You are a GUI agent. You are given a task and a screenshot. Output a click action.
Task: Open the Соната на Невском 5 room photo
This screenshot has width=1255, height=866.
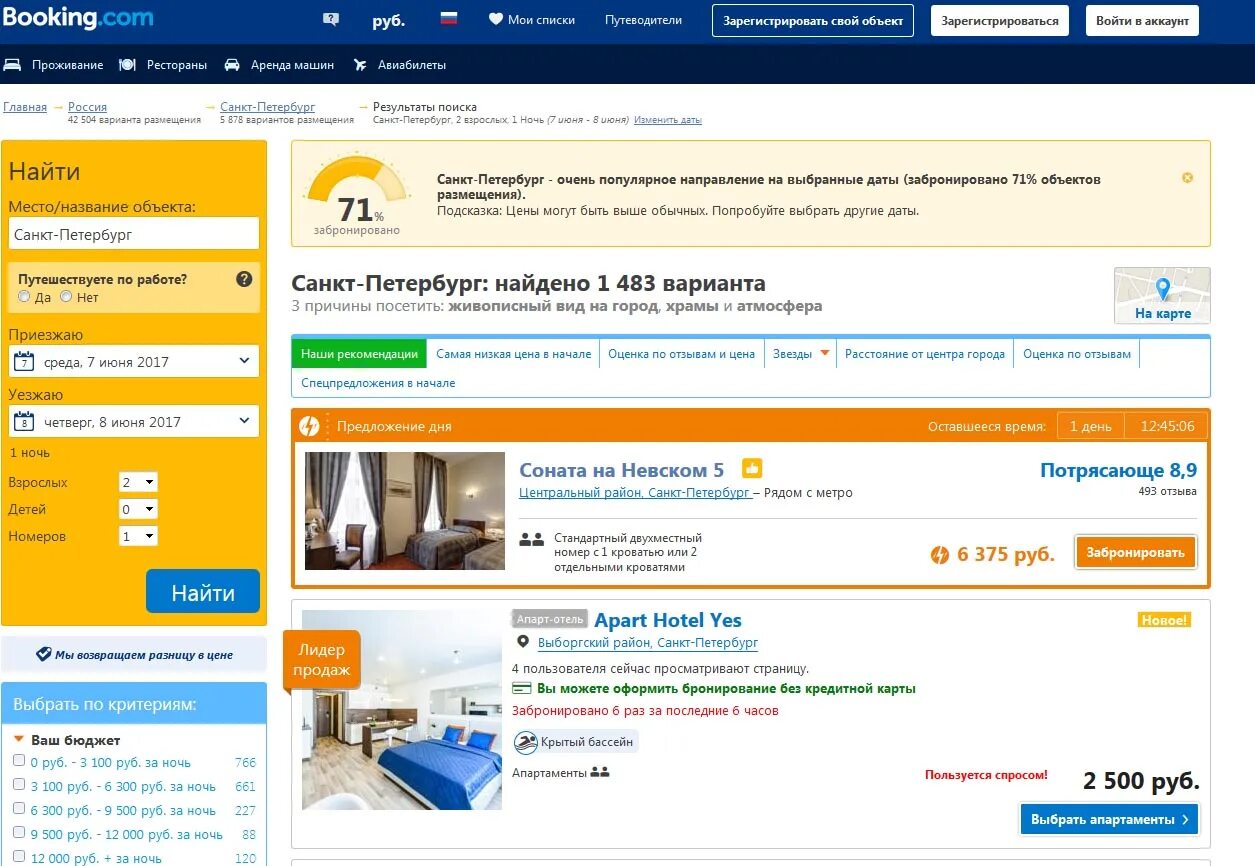[x=405, y=511]
